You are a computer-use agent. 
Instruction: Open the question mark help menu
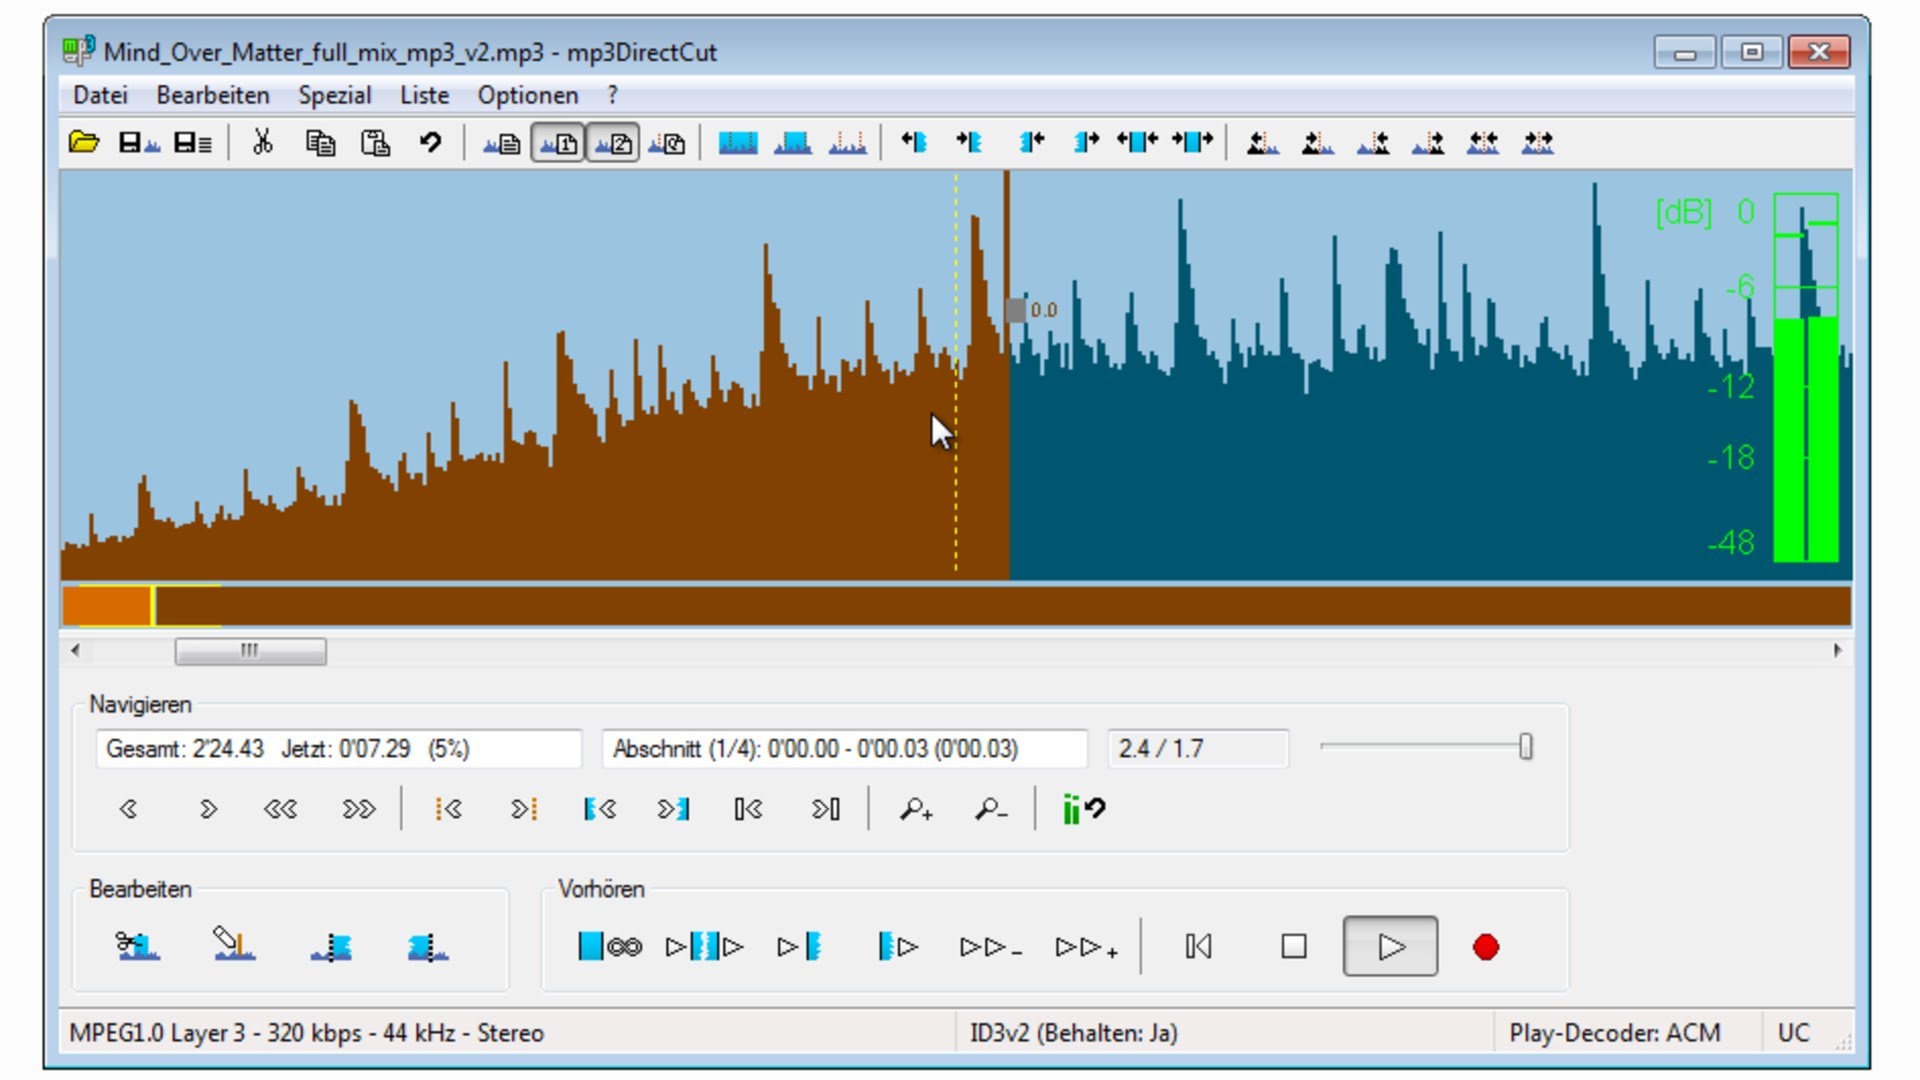click(612, 95)
